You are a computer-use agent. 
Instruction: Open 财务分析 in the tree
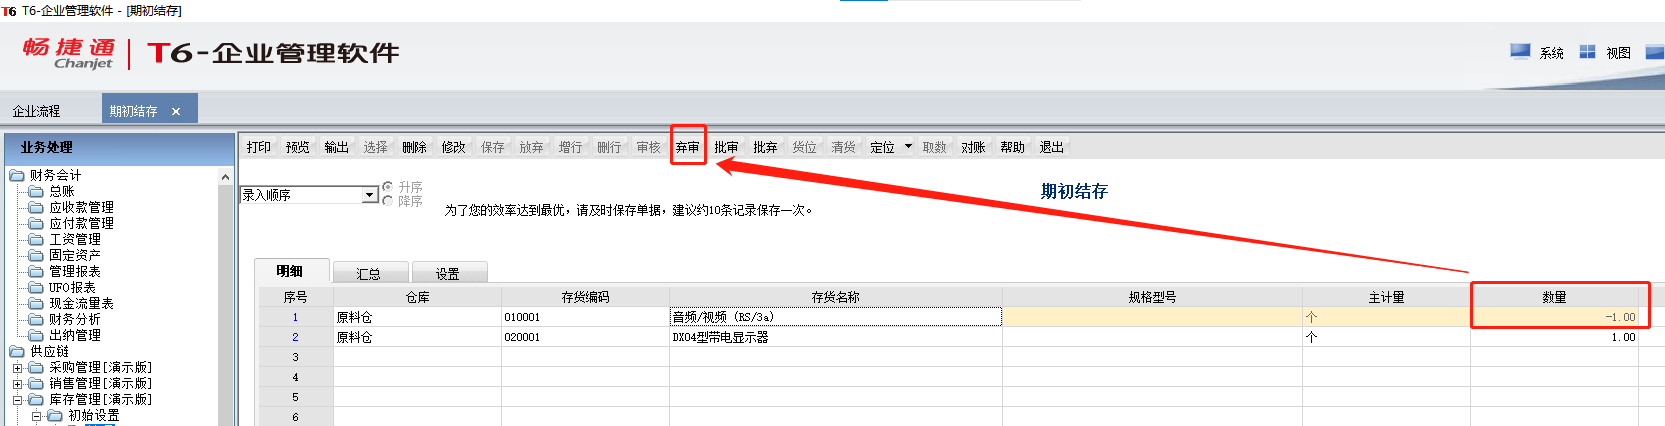click(x=75, y=319)
